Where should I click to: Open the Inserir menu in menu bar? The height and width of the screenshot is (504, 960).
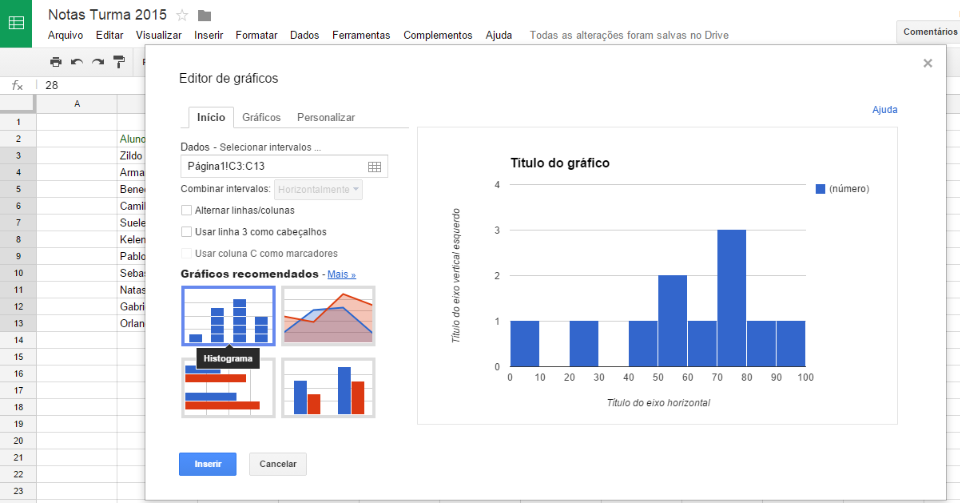click(x=209, y=35)
